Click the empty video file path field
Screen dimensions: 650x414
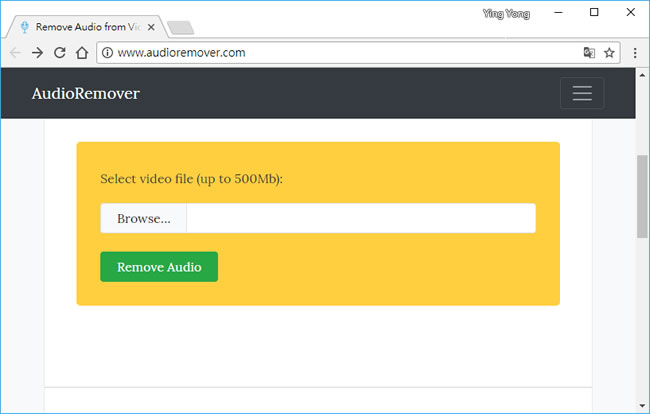coord(360,219)
